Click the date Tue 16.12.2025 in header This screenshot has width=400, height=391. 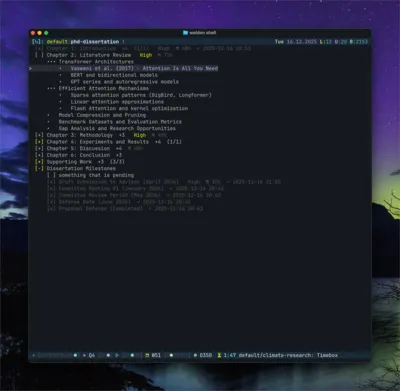[x=296, y=42]
